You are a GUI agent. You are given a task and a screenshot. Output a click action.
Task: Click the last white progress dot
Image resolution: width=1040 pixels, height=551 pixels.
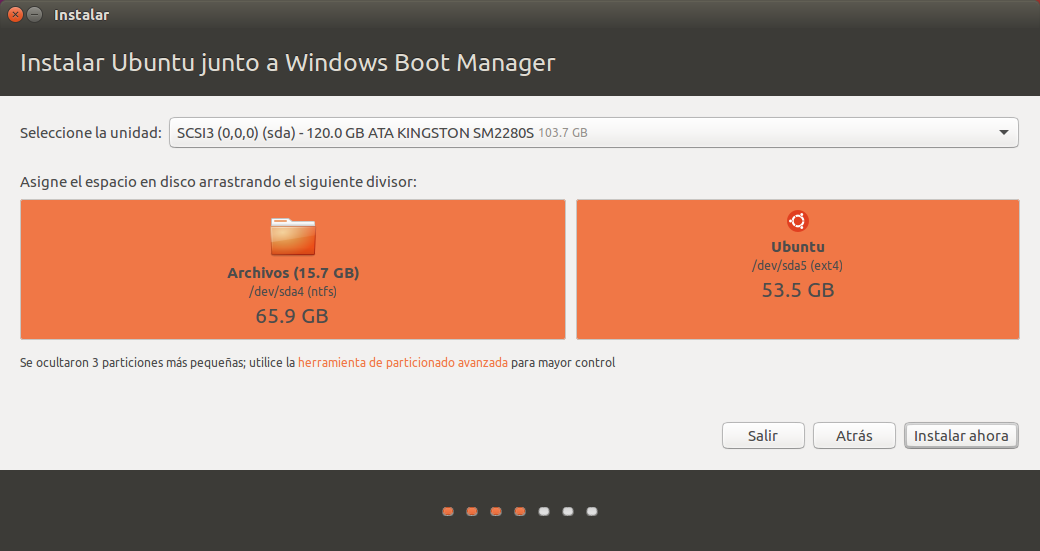[x=592, y=512]
